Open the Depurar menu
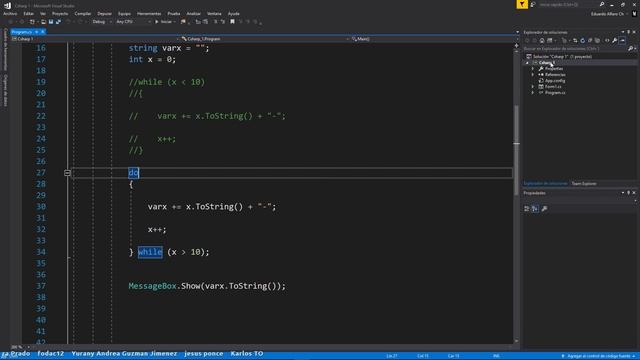 pos(104,13)
